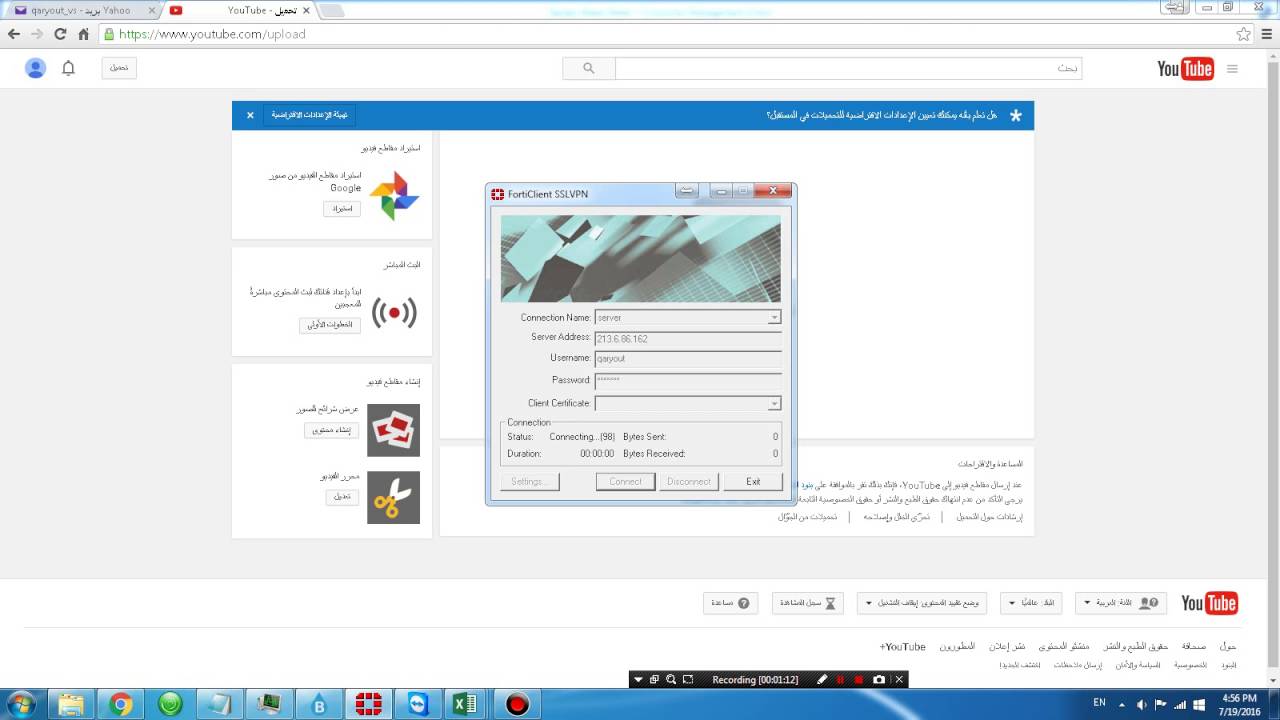Open Chrome home page button
This screenshot has height=720, width=1280.
coord(84,34)
